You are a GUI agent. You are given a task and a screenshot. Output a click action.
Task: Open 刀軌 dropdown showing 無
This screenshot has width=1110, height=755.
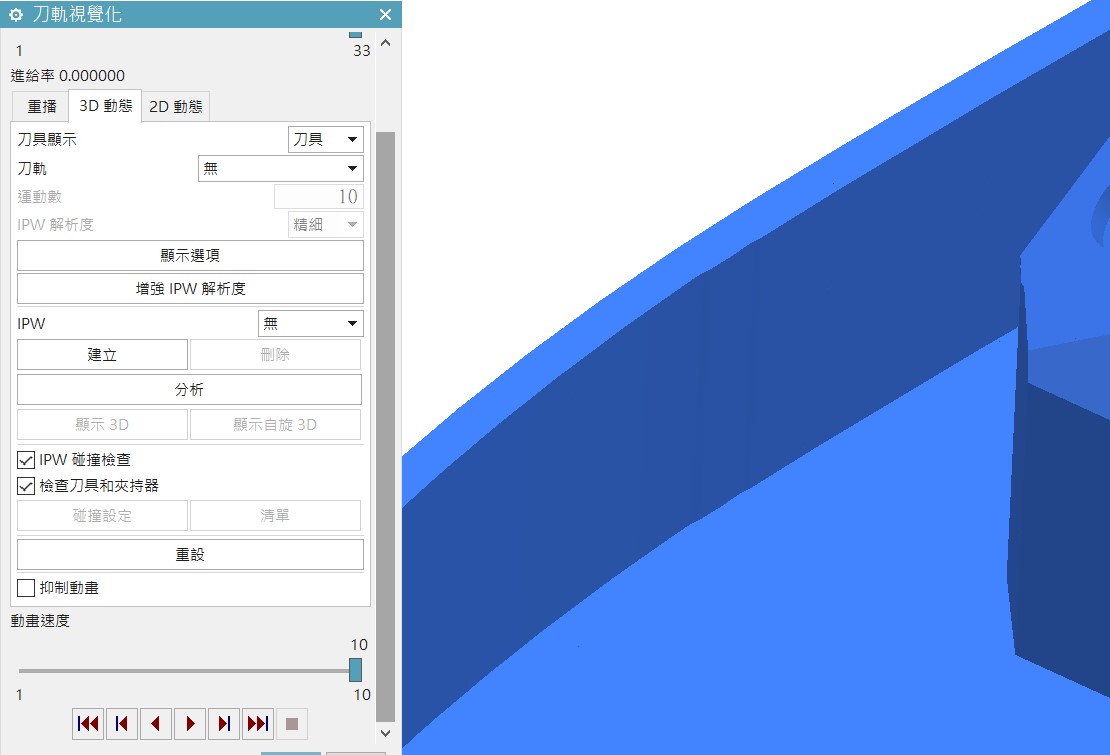281,168
